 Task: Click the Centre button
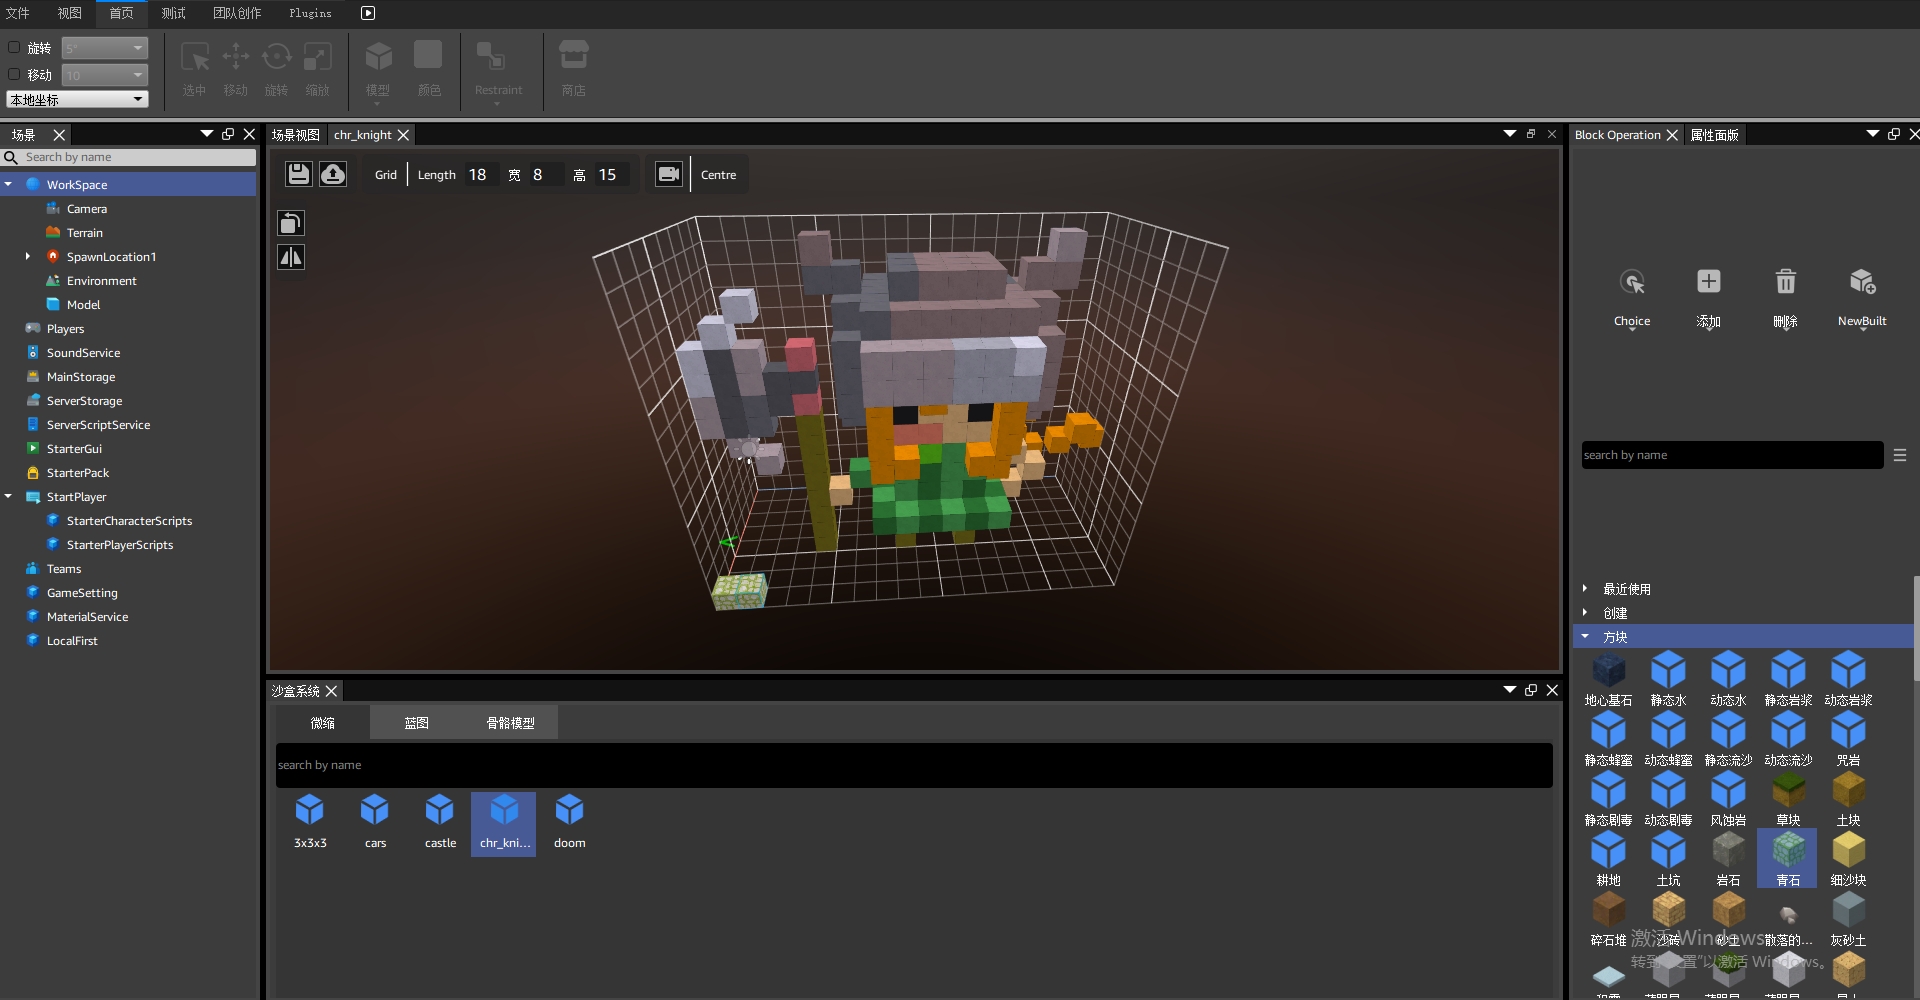[718, 175]
